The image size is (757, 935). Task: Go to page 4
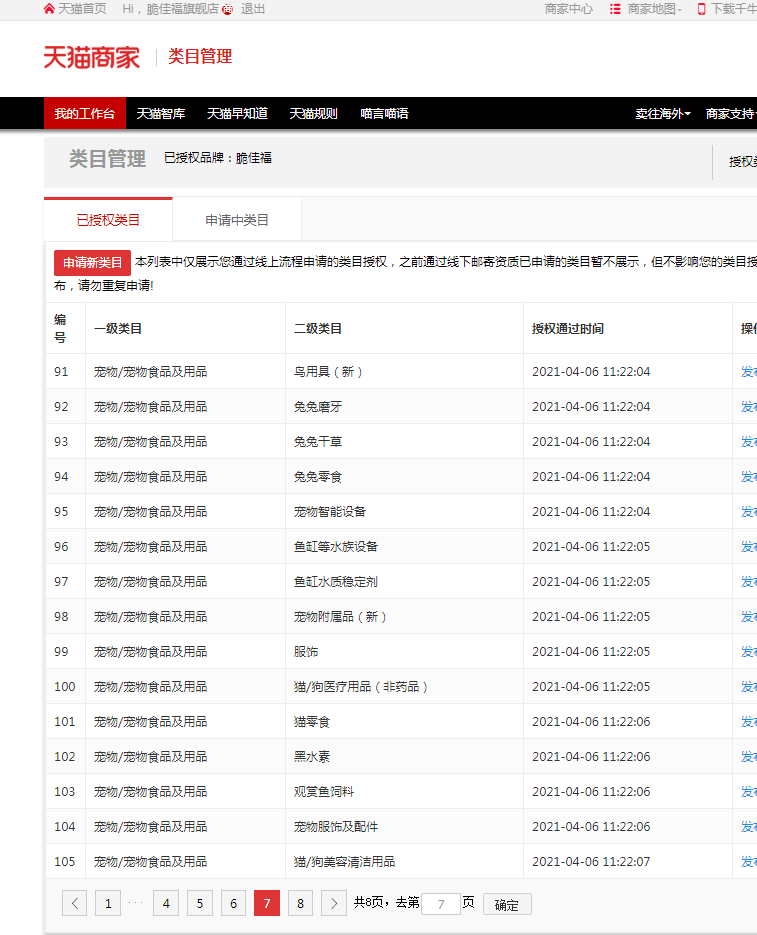click(166, 903)
